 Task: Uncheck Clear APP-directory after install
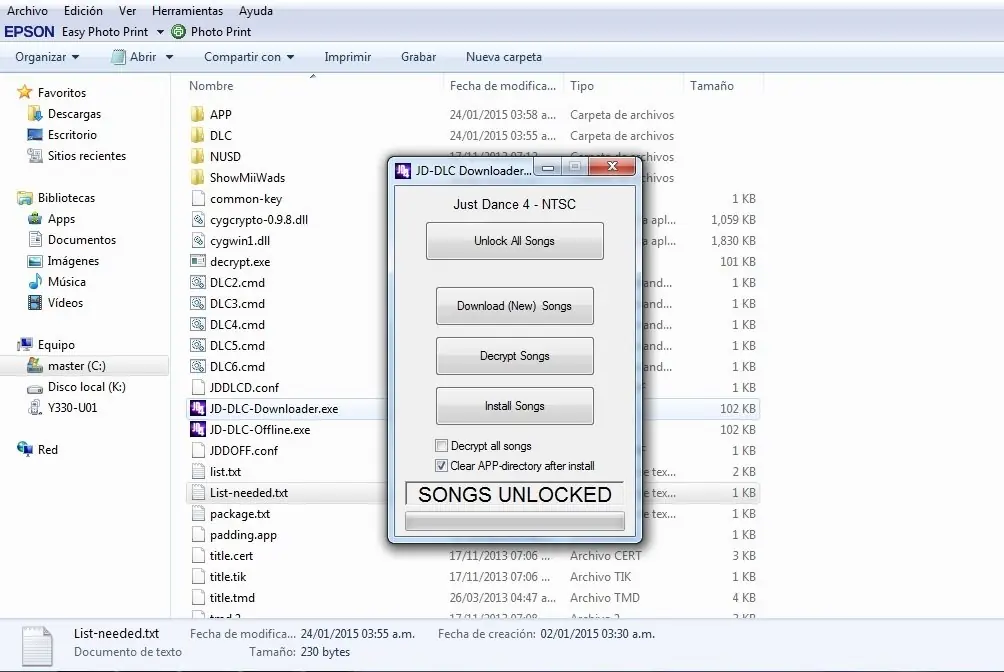[441, 466]
